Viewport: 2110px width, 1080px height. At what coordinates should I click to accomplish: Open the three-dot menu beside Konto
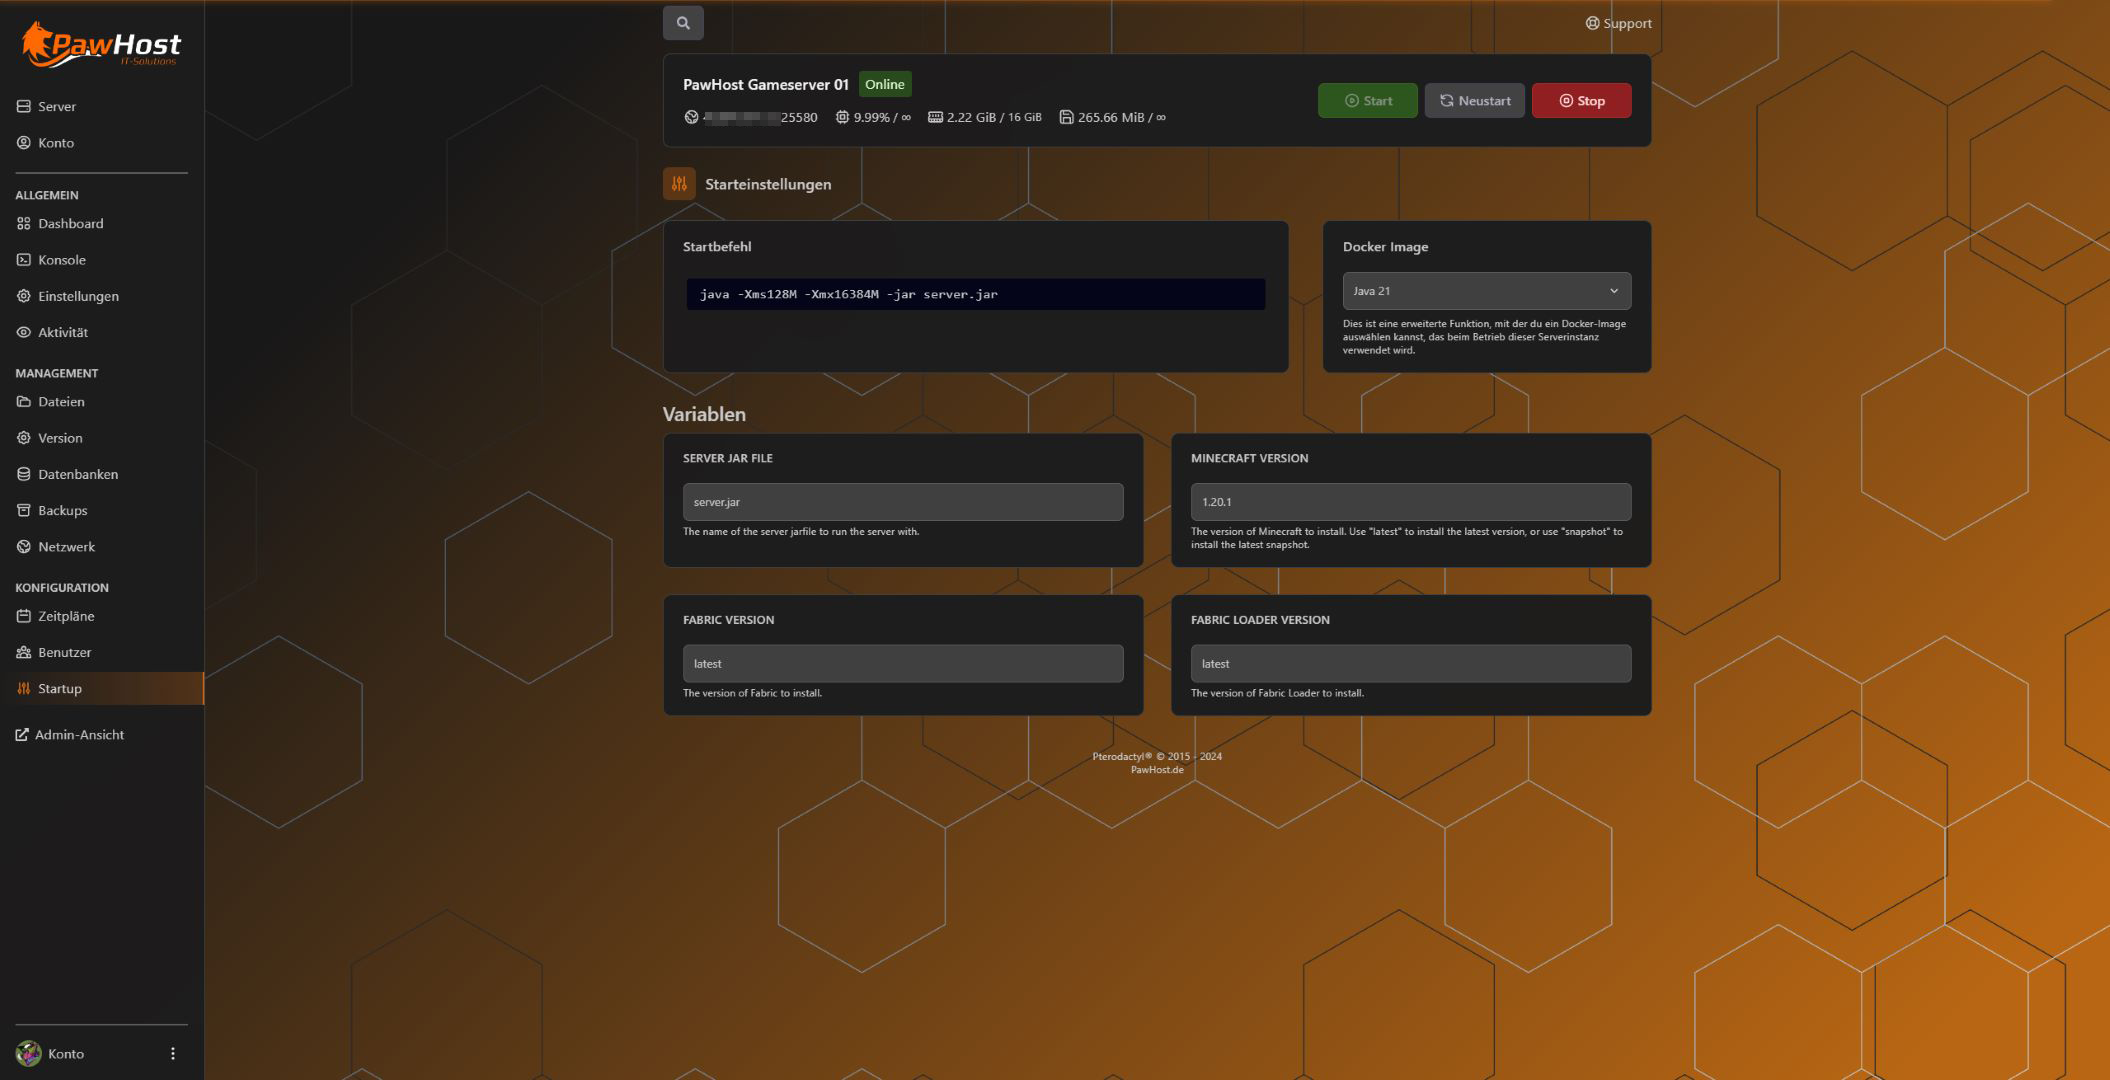tap(173, 1054)
